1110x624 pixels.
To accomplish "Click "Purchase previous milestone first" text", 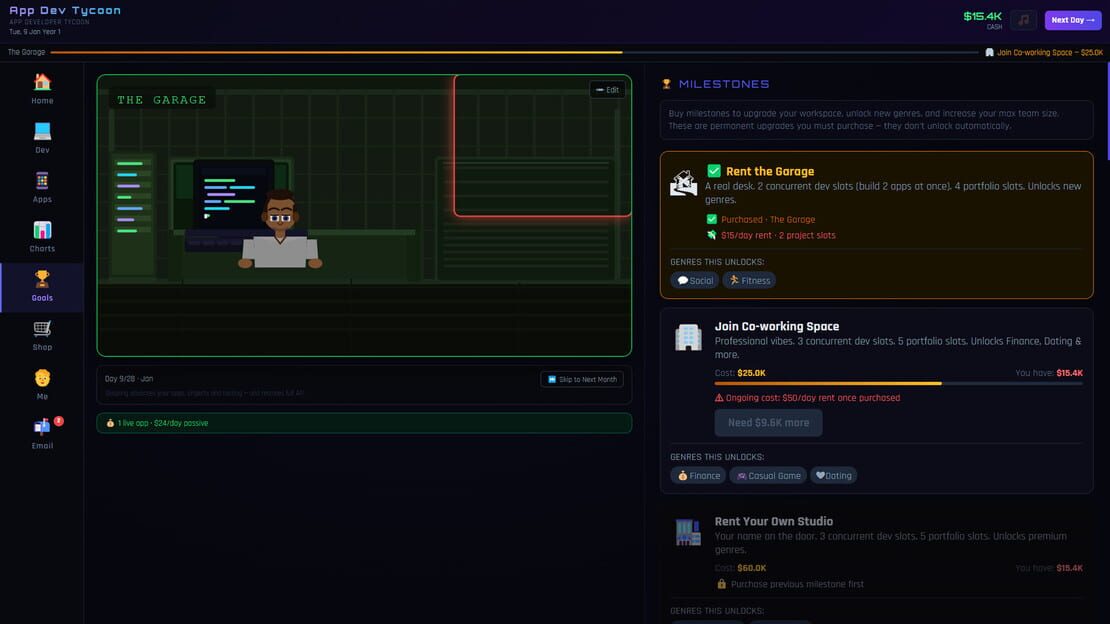I will [797, 584].
